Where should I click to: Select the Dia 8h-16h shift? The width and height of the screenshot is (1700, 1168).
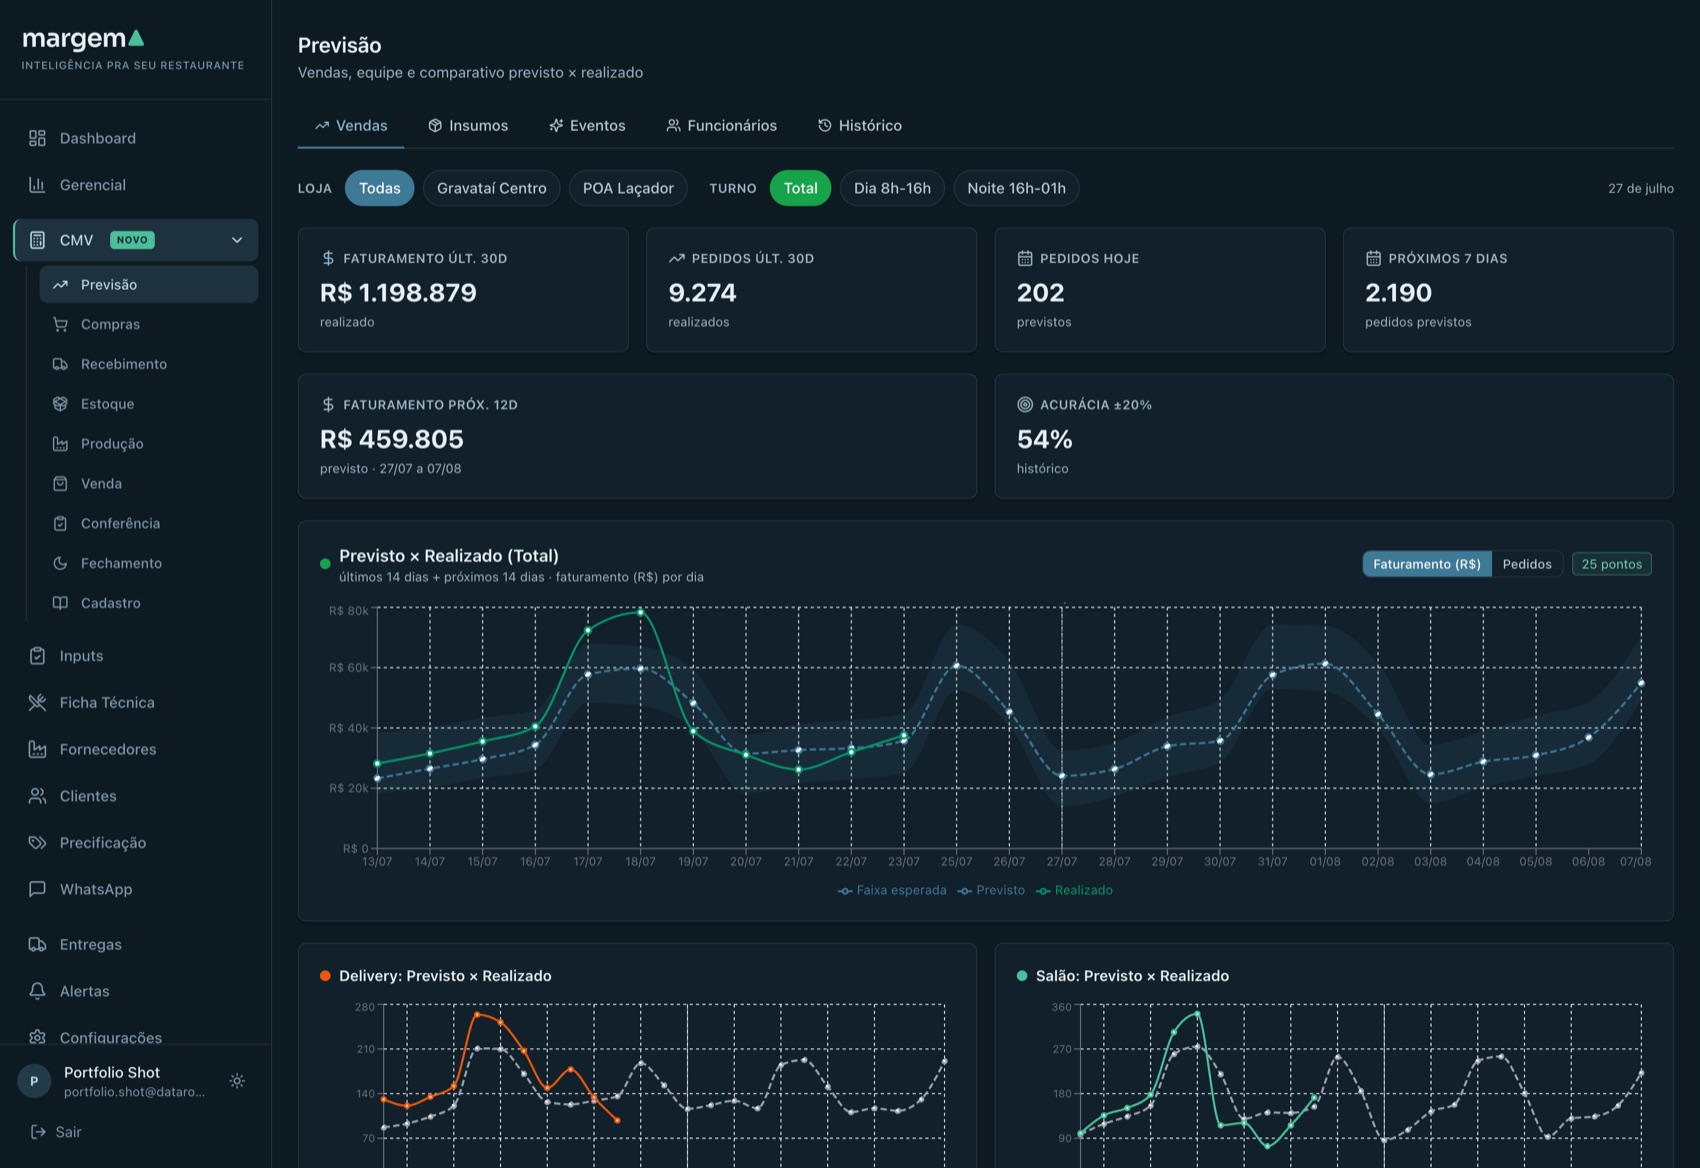892,188
